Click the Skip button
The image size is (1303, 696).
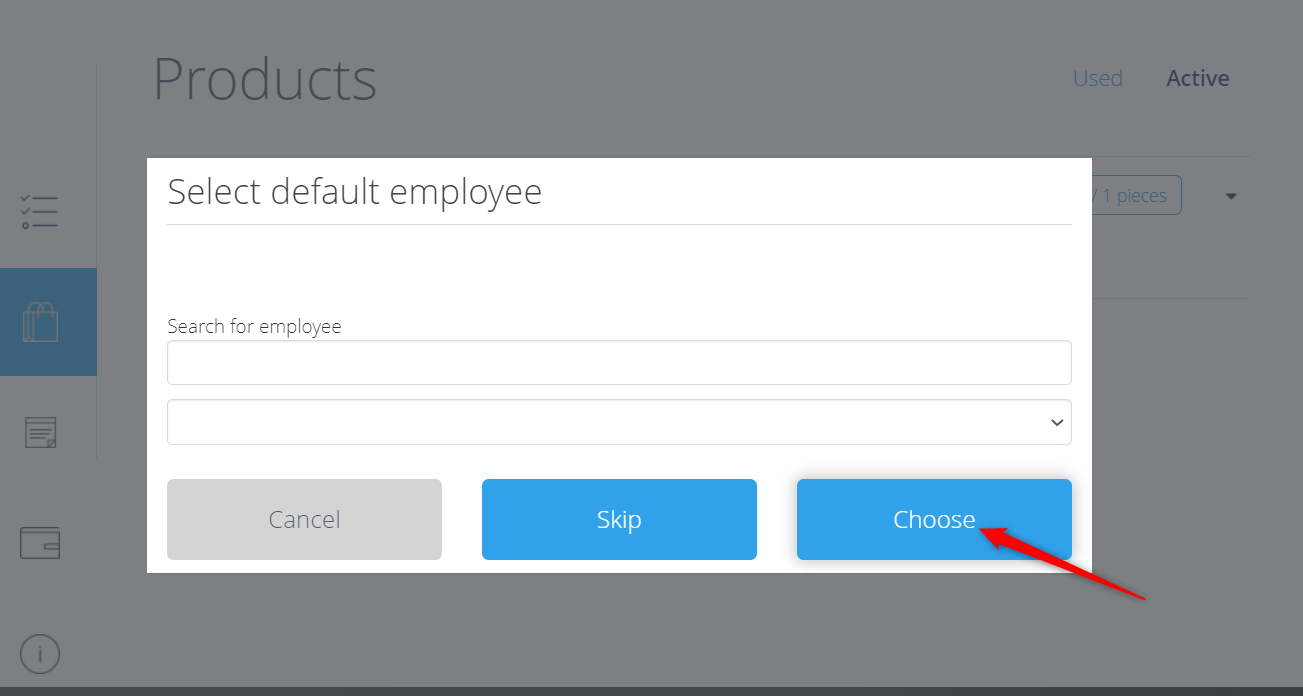[x=619, y=519]
